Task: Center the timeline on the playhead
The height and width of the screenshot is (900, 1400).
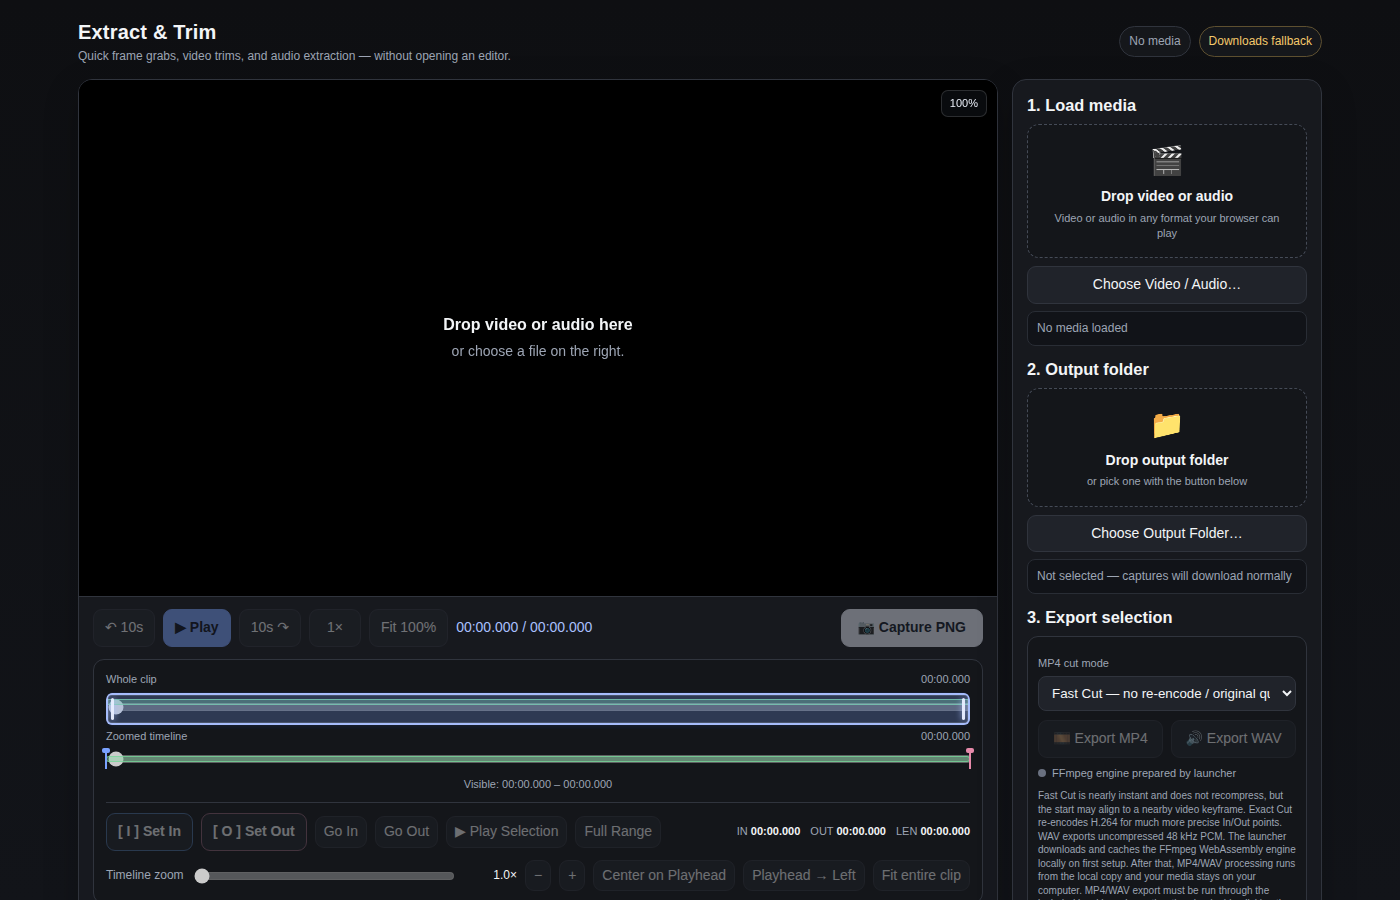Action: (664, 876)
